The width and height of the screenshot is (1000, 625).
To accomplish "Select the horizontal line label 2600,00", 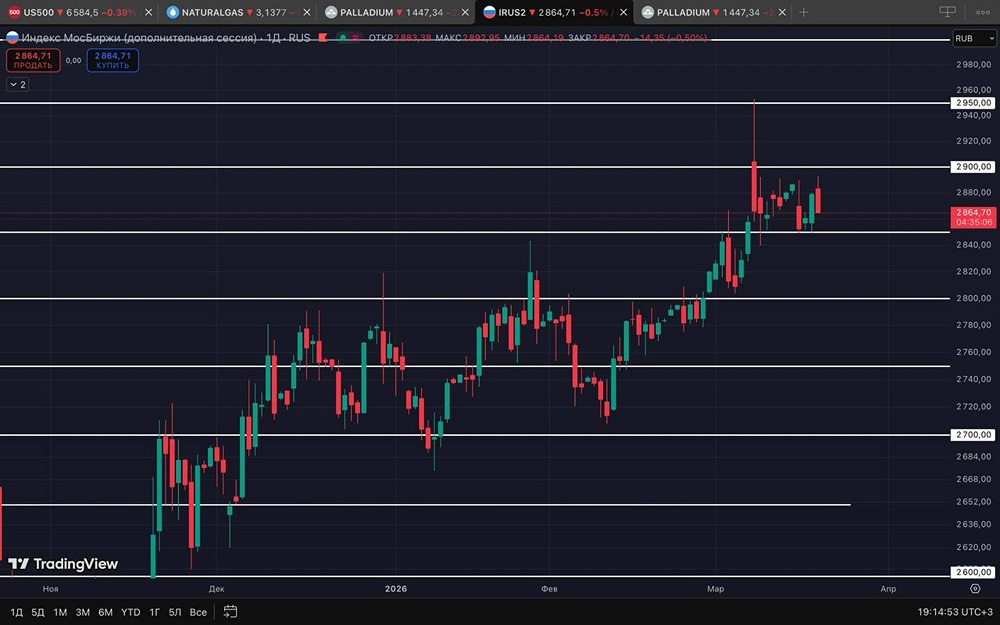I will pos(973,572).
